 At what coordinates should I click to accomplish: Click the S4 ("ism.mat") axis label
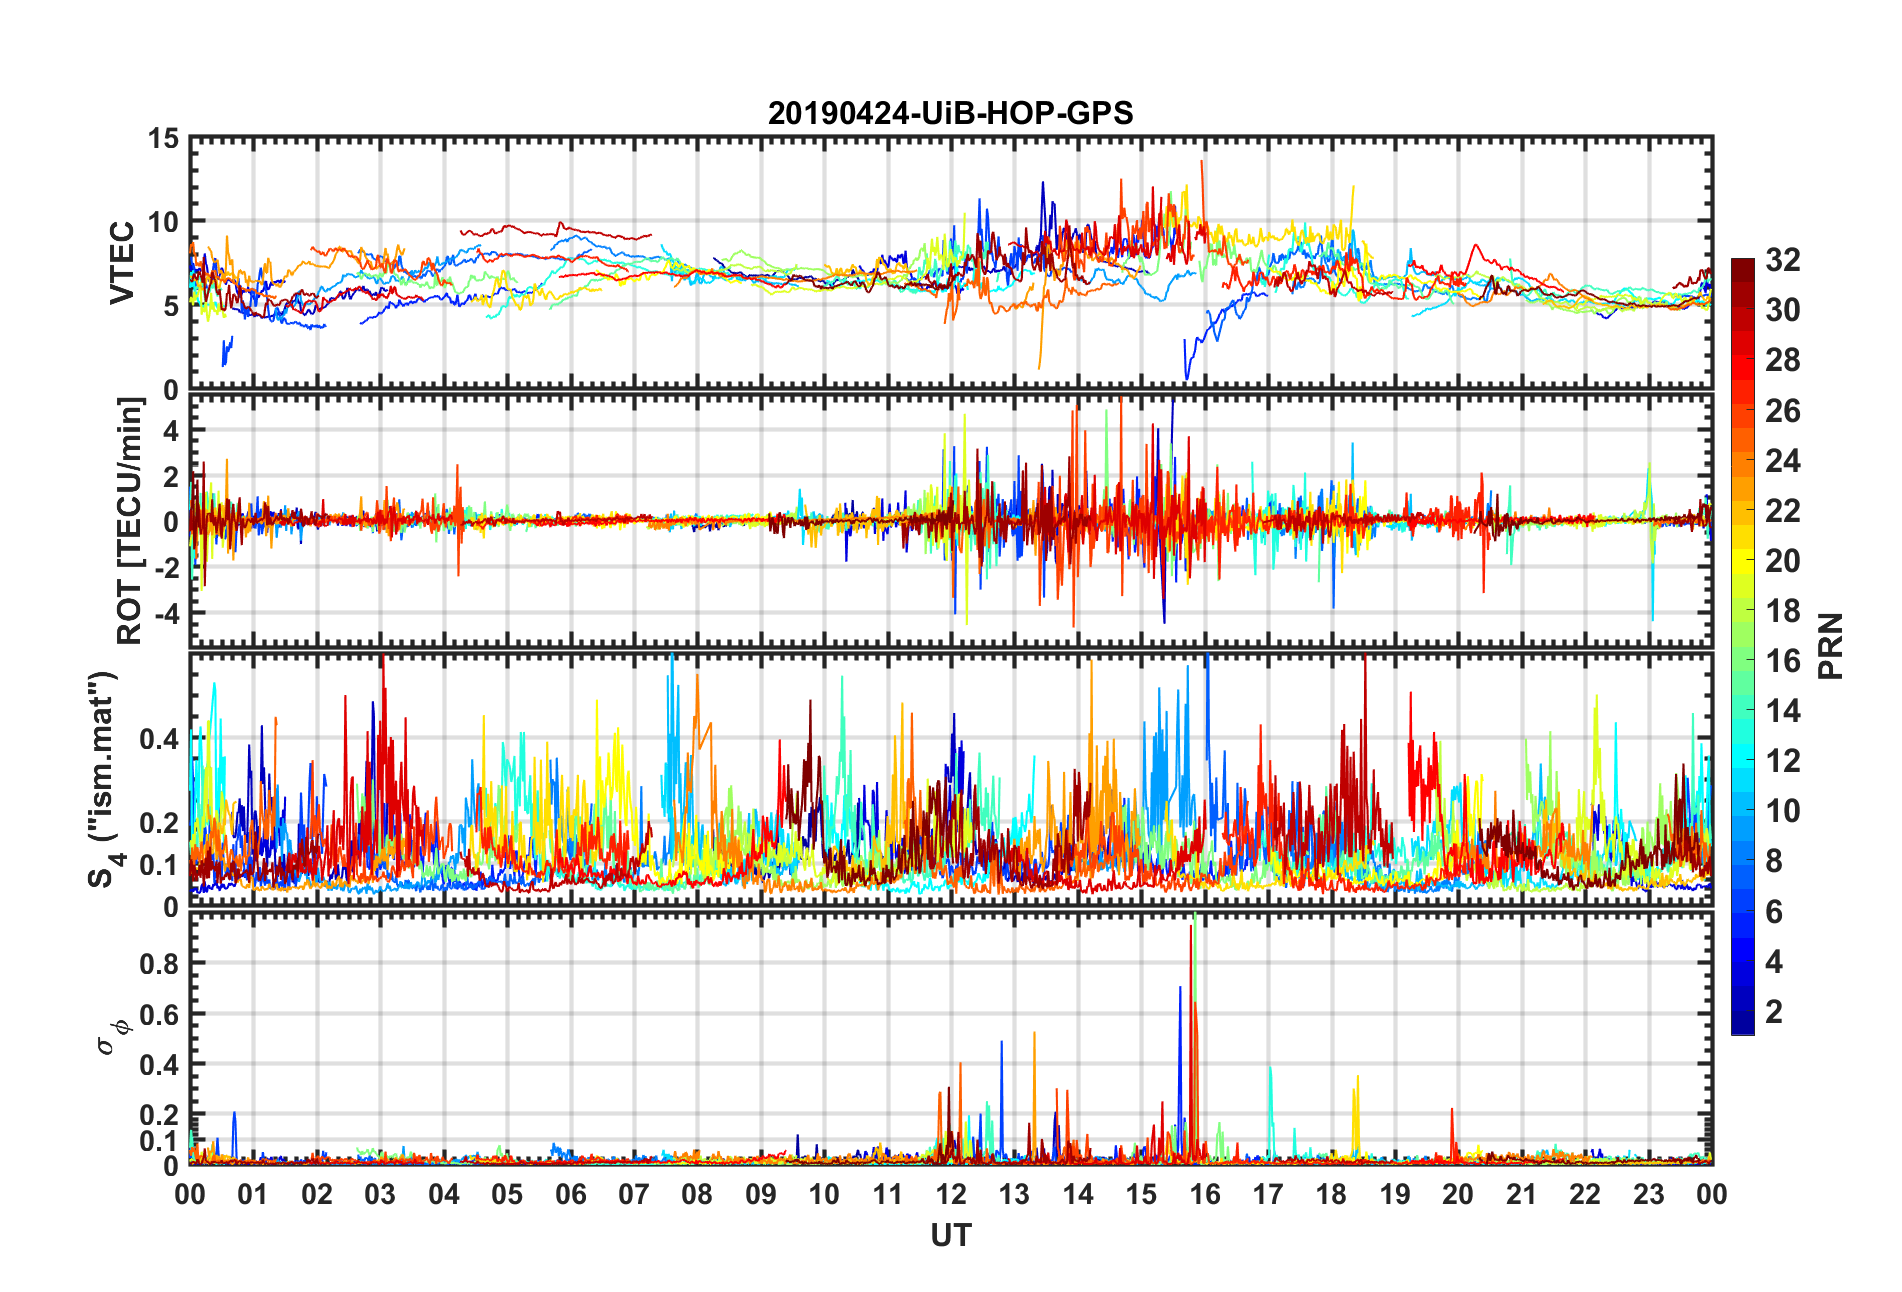(x=104, y=779)
